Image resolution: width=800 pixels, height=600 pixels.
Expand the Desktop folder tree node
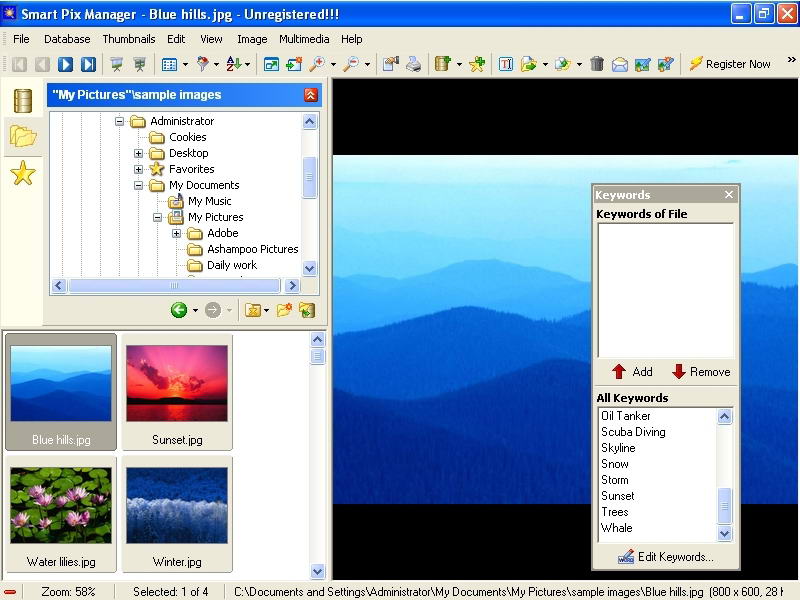pos(139,153)
